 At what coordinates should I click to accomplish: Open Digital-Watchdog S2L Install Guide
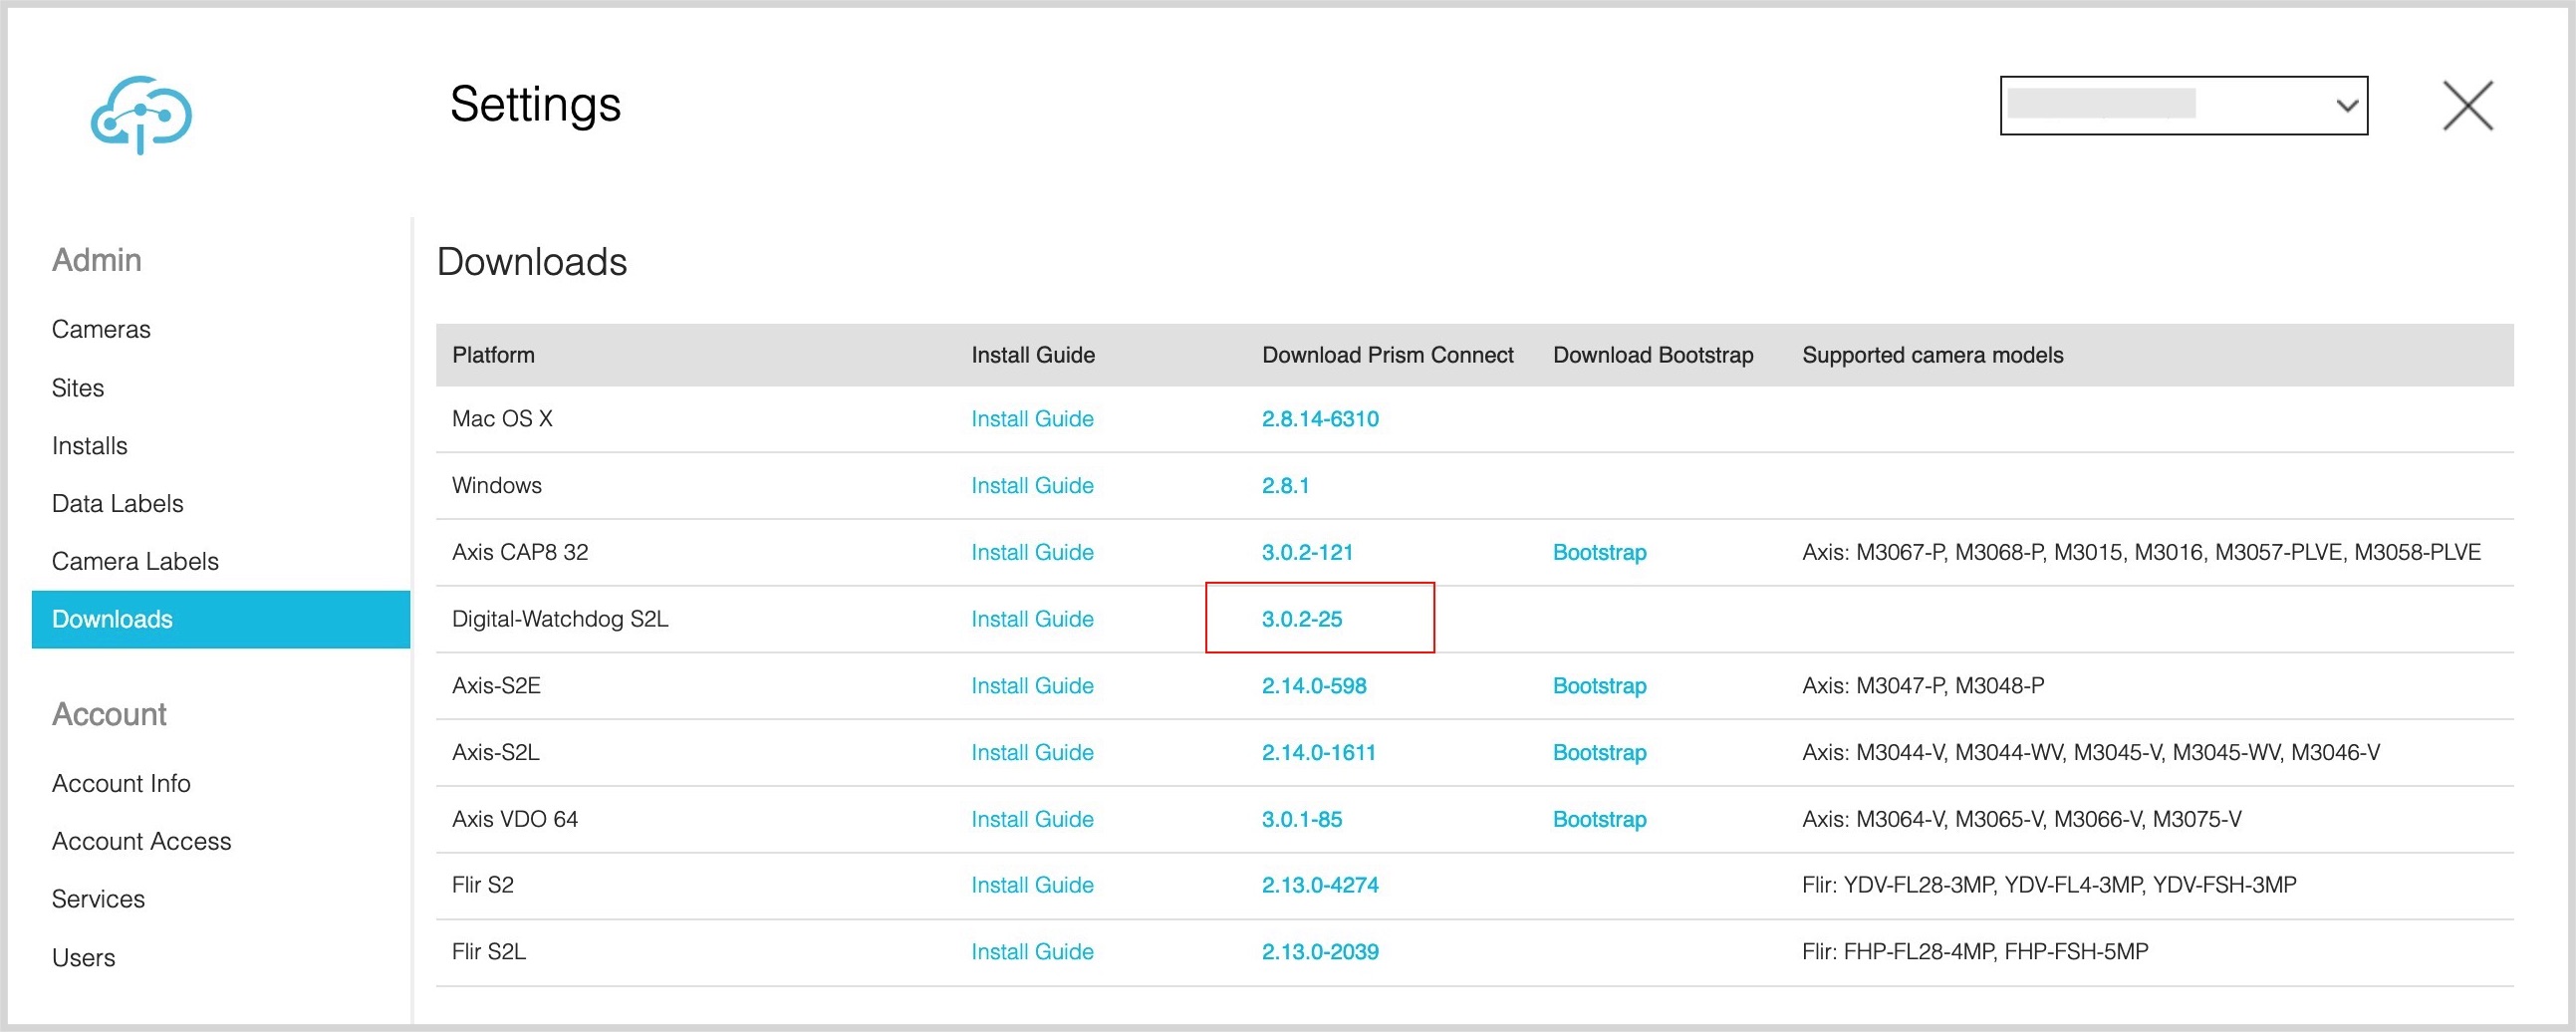pos(1032,619)
